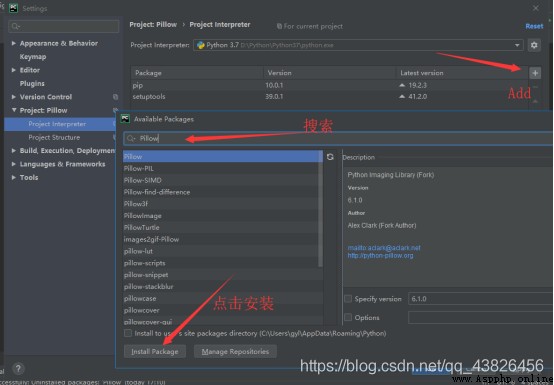Click the Install Package button
Viewport: 554px width, 385px height.
155,351
